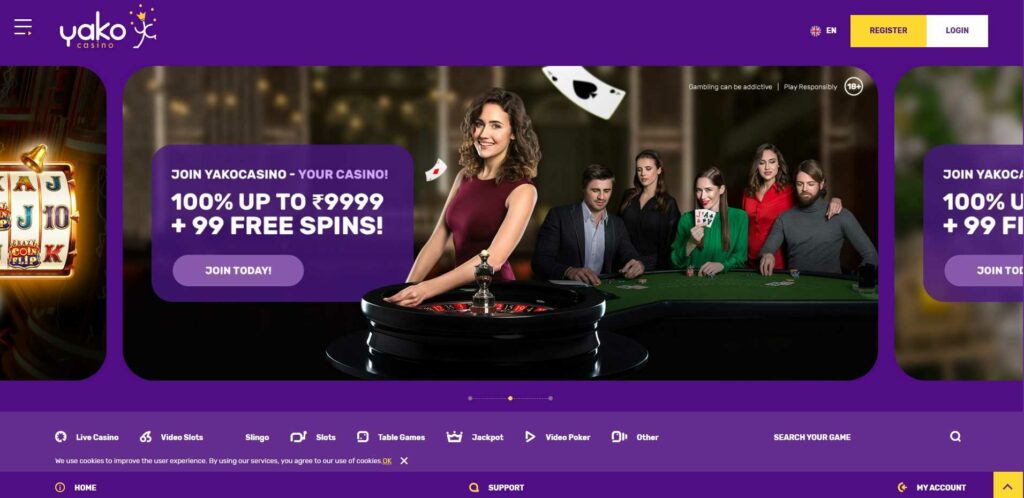Select the Video Slots category icon
This screenshot has width=1024, height=498.
146,437
